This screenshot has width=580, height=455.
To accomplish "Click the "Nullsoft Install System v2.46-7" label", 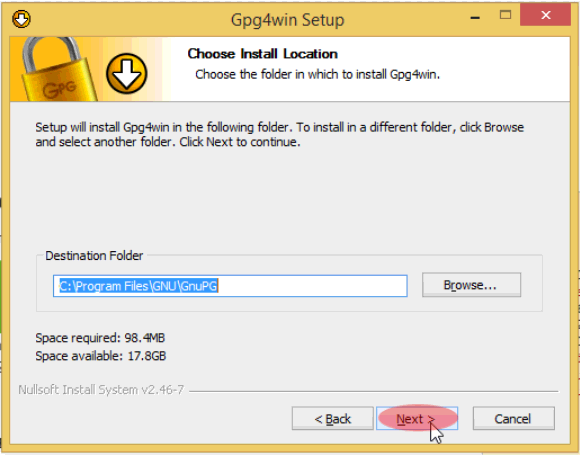I will 101,390.
